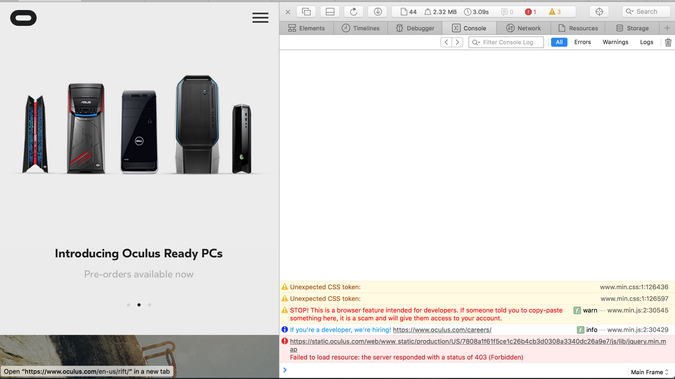This screenshot has width=675, height=379.
Task: Dock the inspector to the bottom
Action: click(x=330, y=12)
